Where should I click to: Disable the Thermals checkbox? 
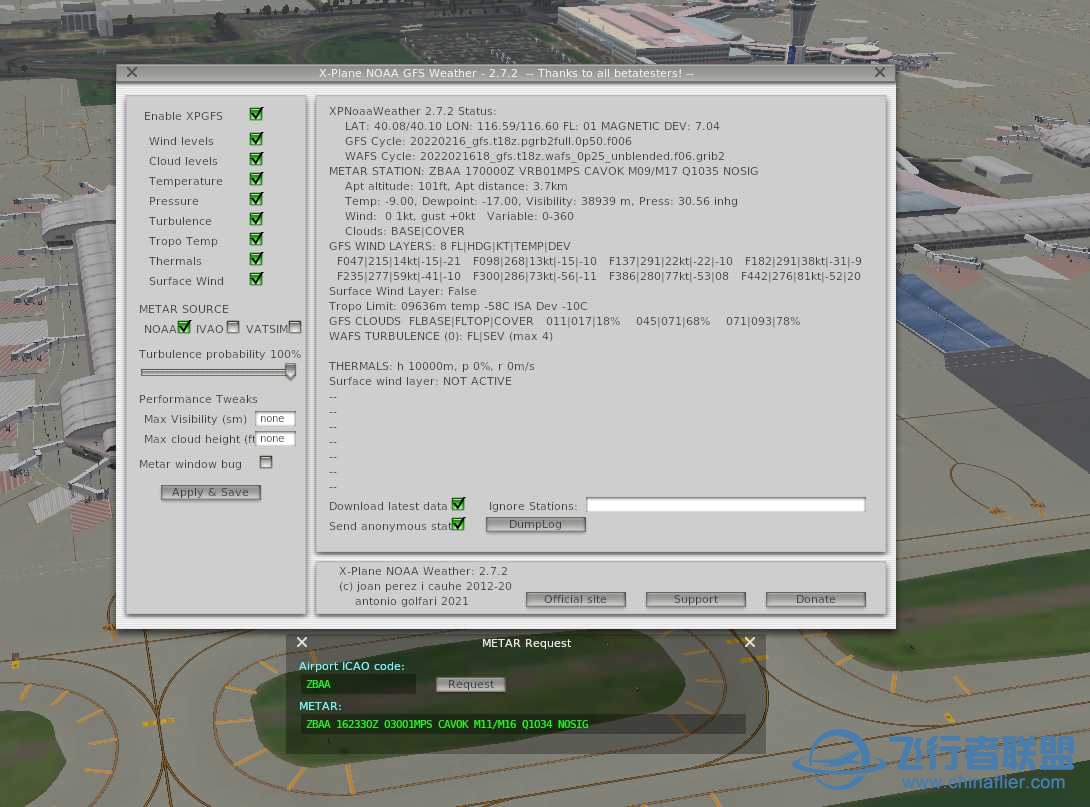[x=256, y=259]
